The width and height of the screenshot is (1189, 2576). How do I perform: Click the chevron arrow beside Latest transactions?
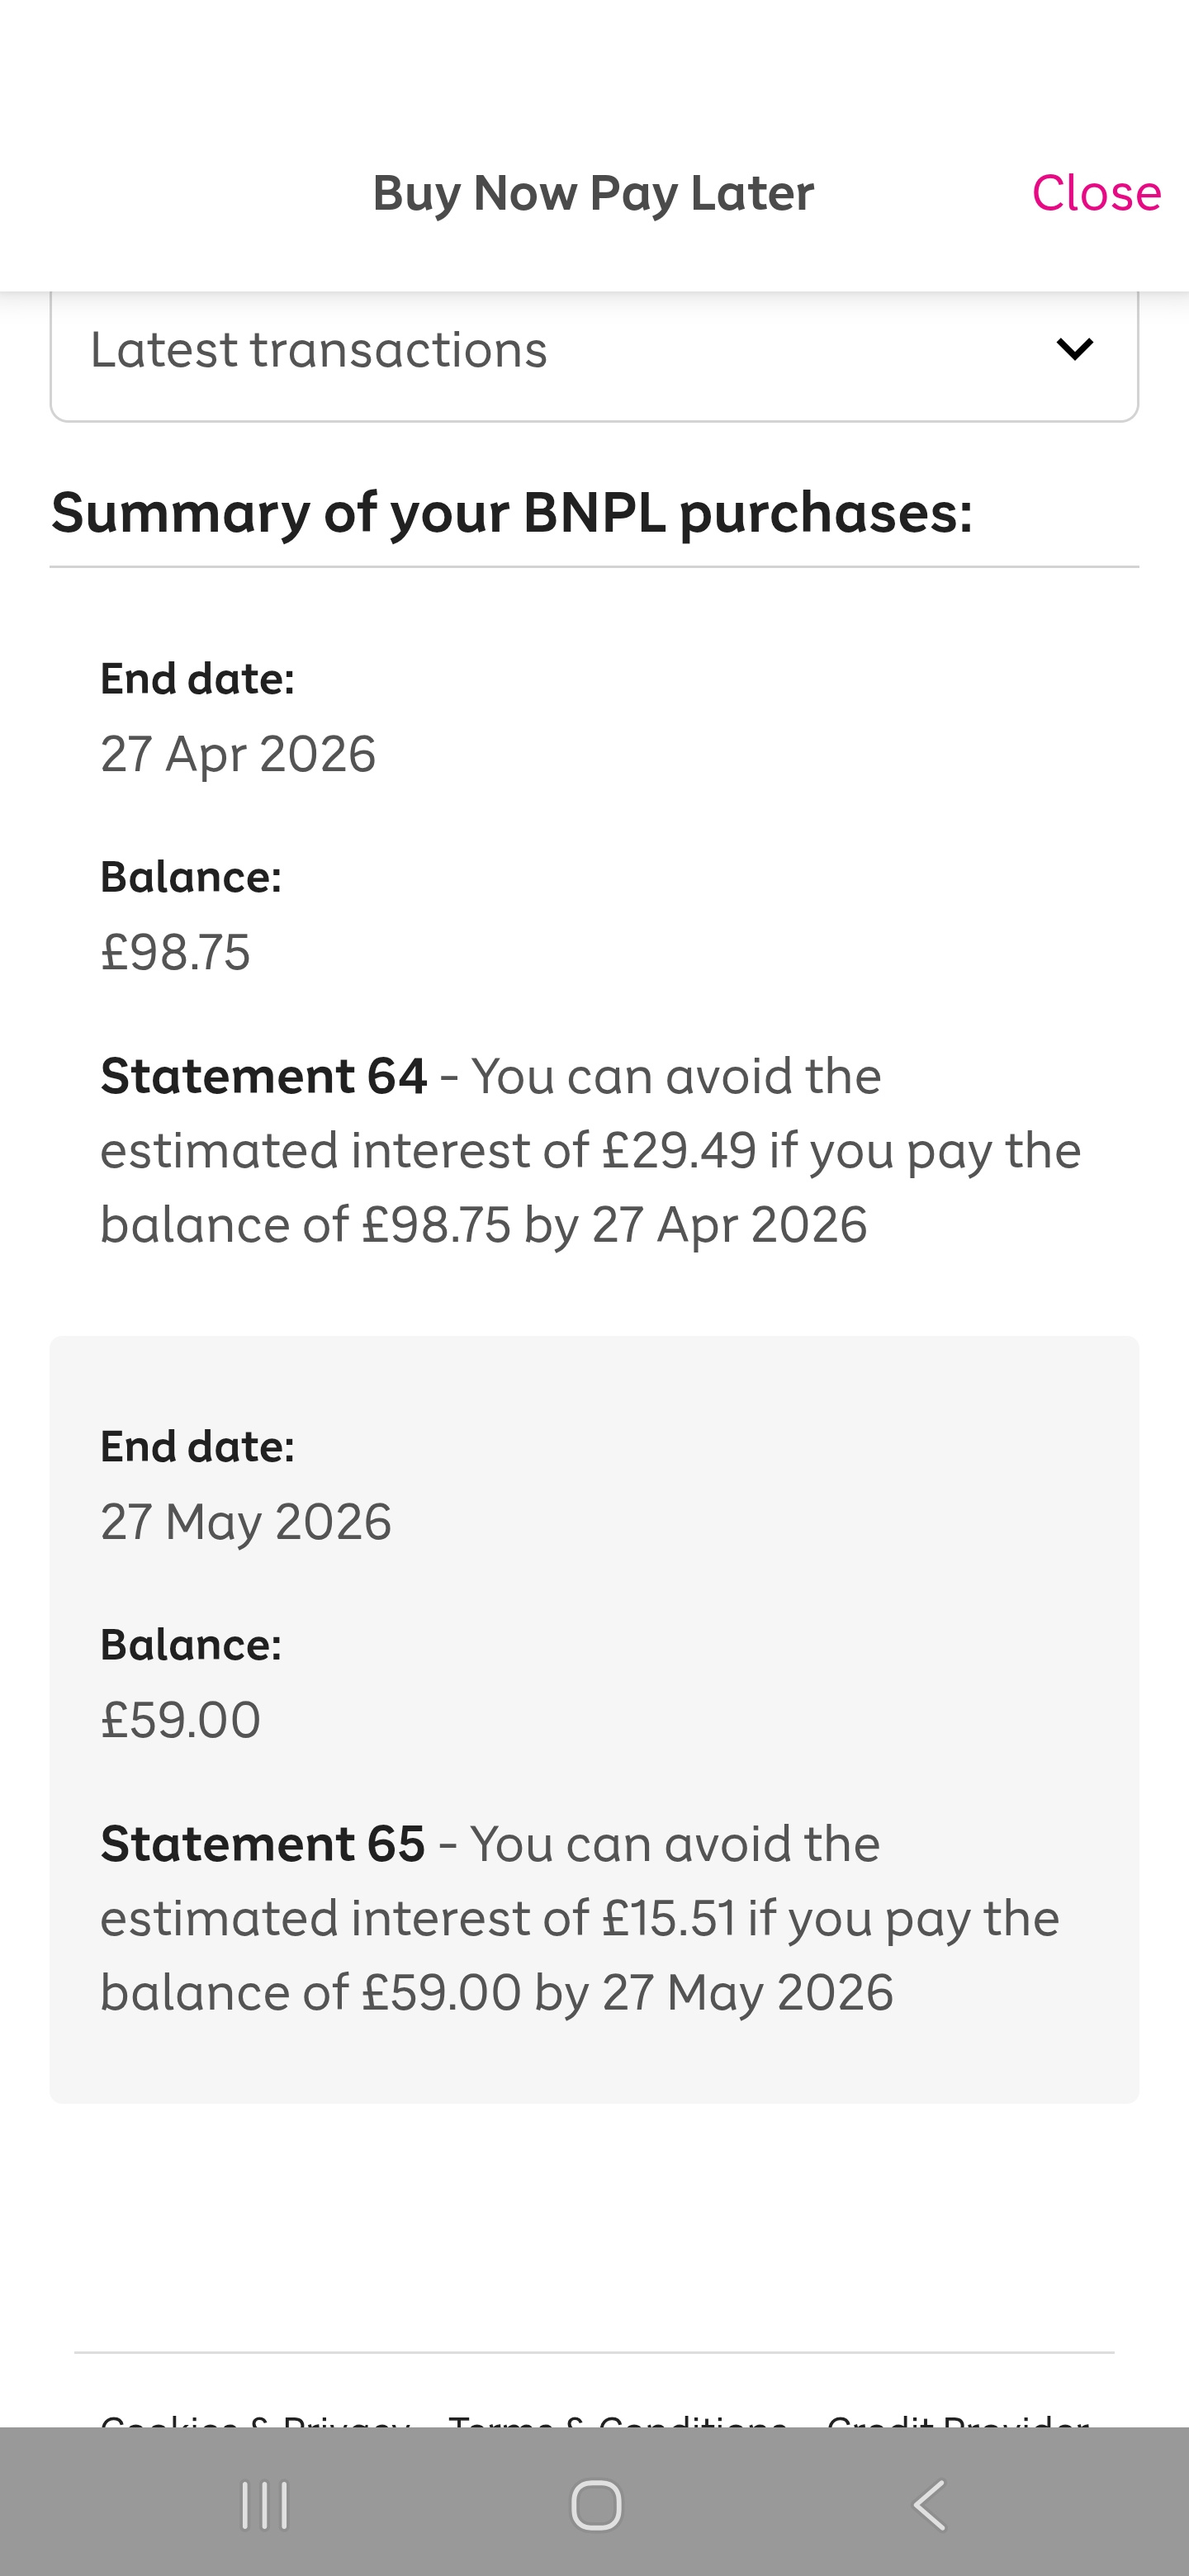[x=1074, y=349]
